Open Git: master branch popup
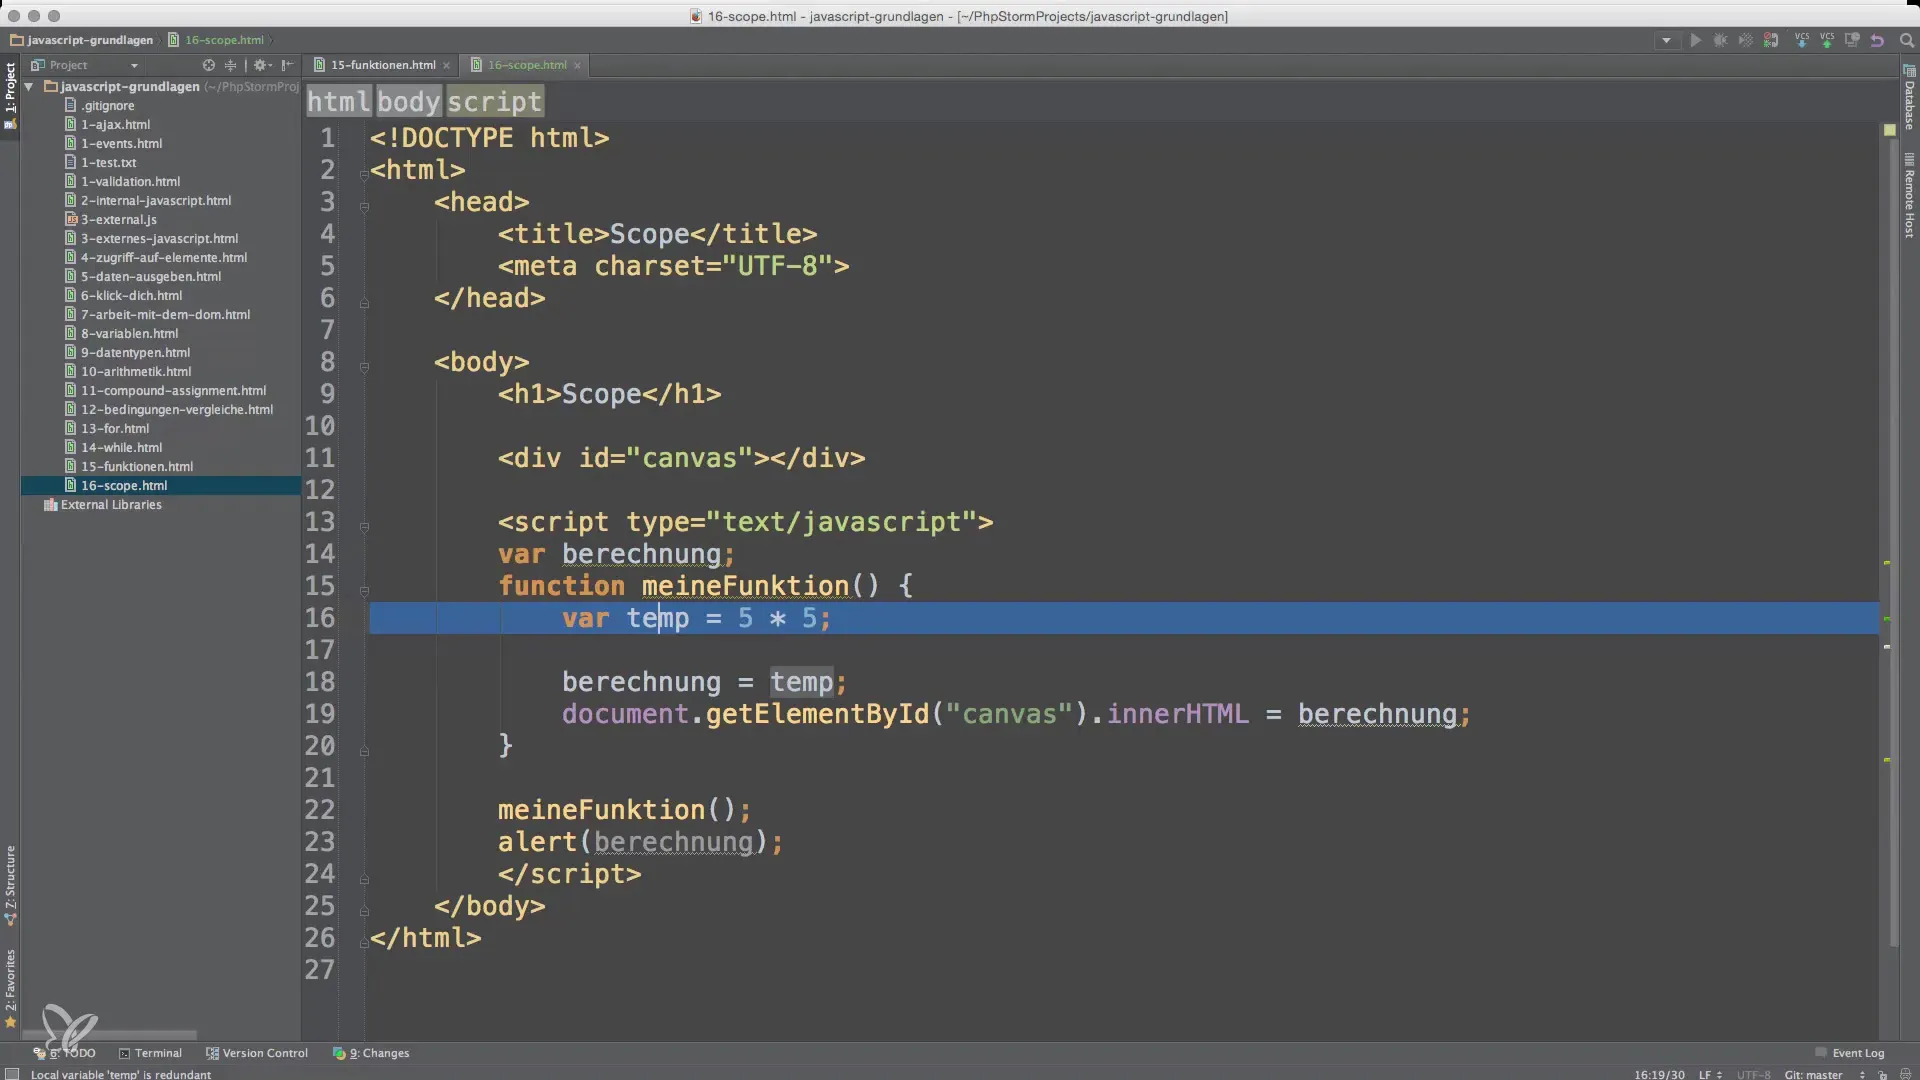1920x1080 pixels. click(1824, 1074)
